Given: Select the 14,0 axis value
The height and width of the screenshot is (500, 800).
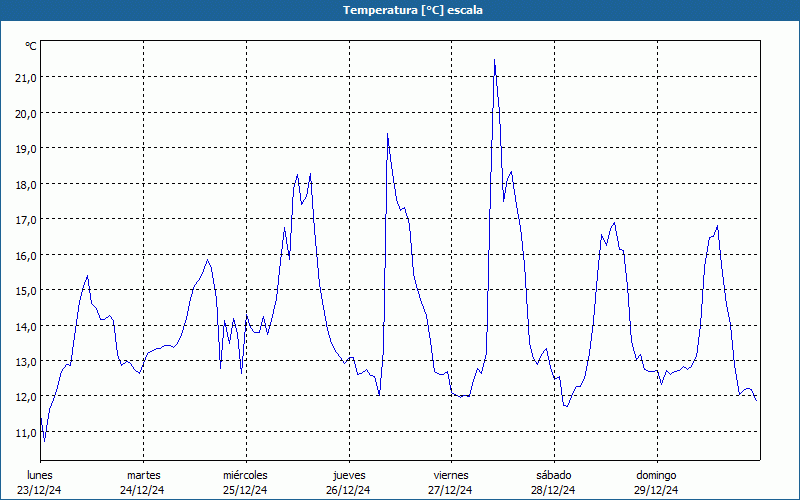Looking at the screenshot, I should (26, 326).
